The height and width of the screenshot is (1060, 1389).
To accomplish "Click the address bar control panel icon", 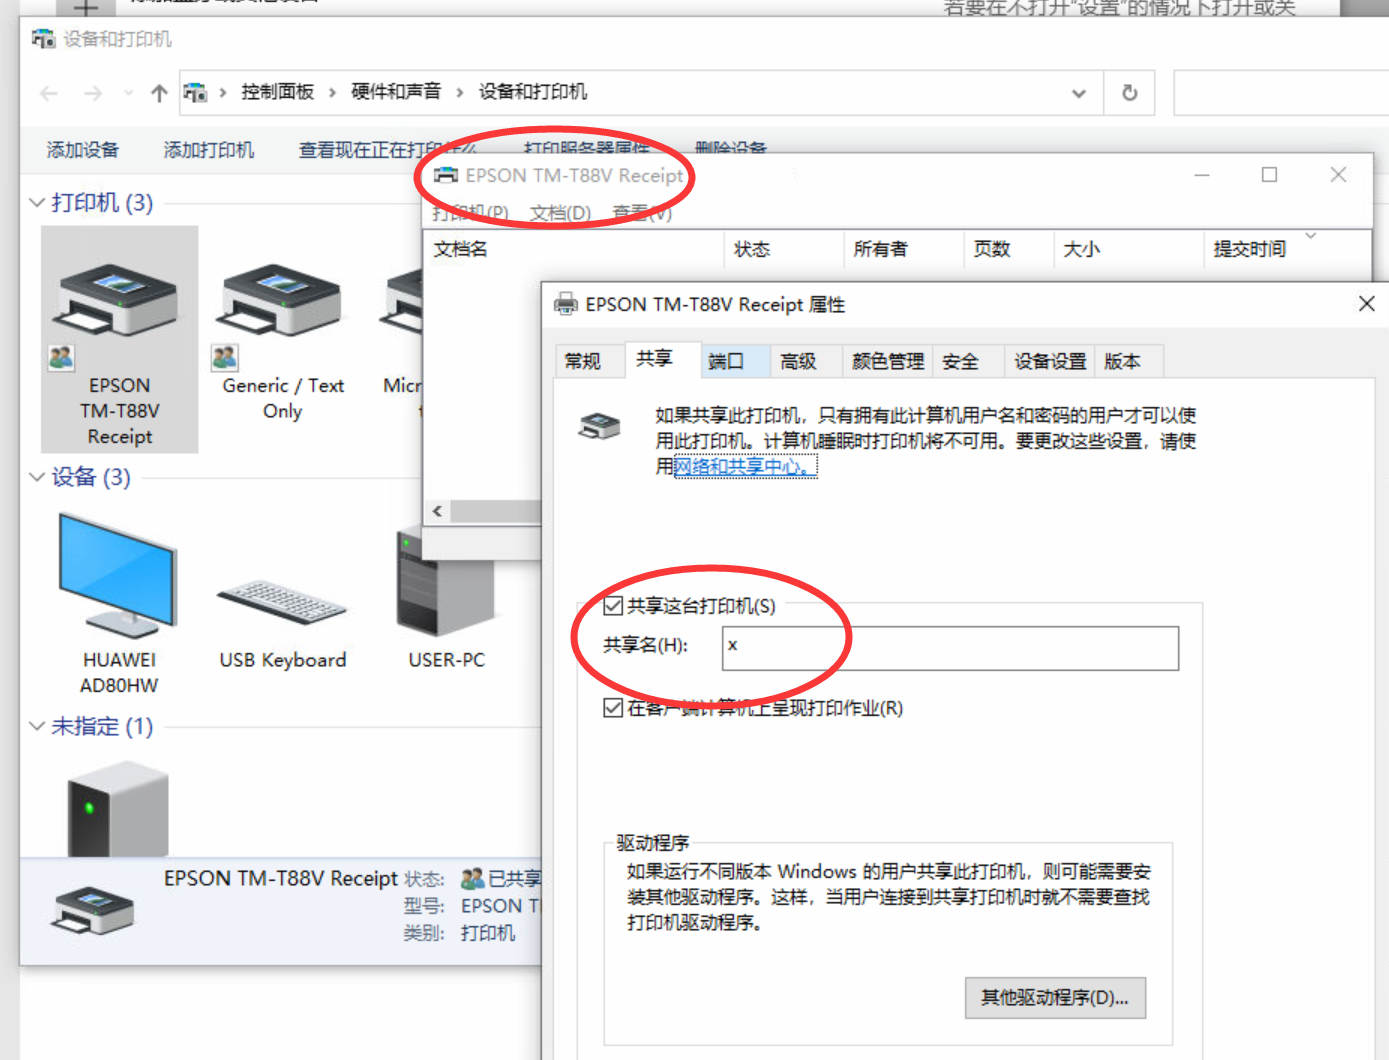I will point(195,93).
